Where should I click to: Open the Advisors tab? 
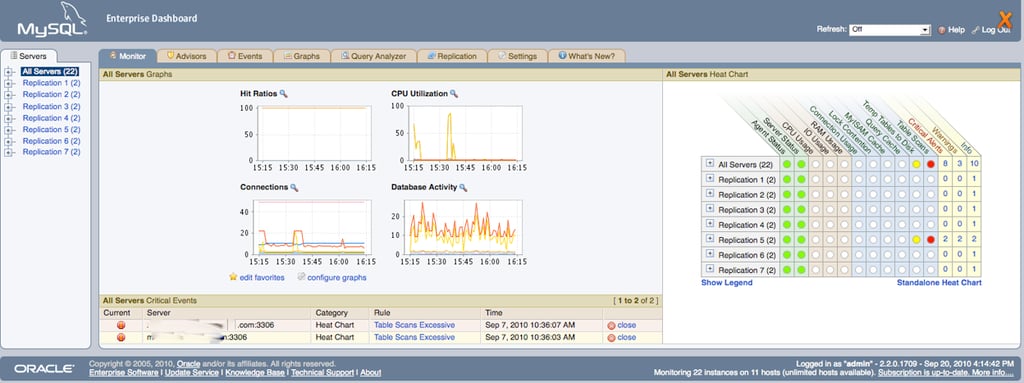point(186,56)
